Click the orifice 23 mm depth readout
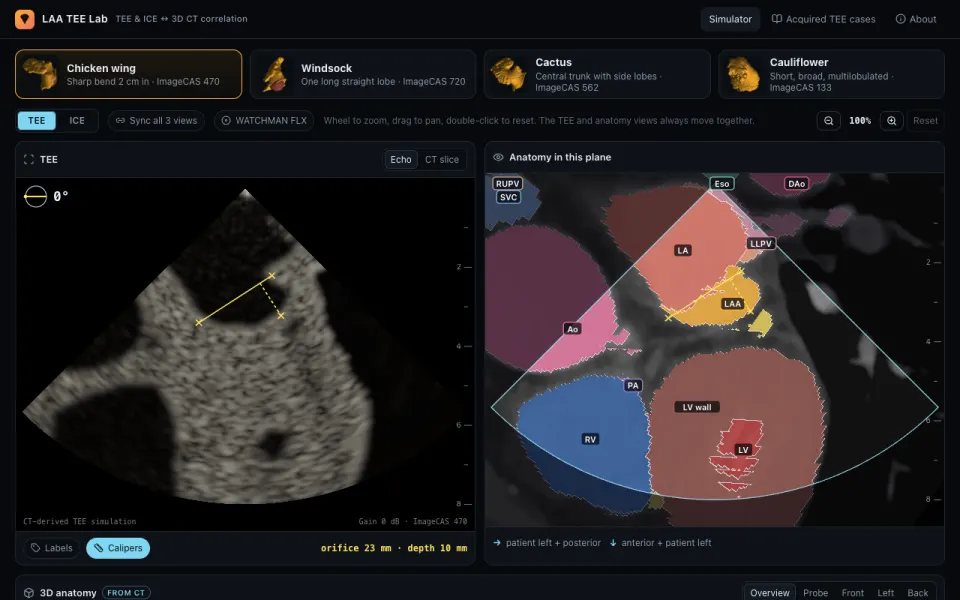This screenshot has height=600, width=960. tap(394, 548)
